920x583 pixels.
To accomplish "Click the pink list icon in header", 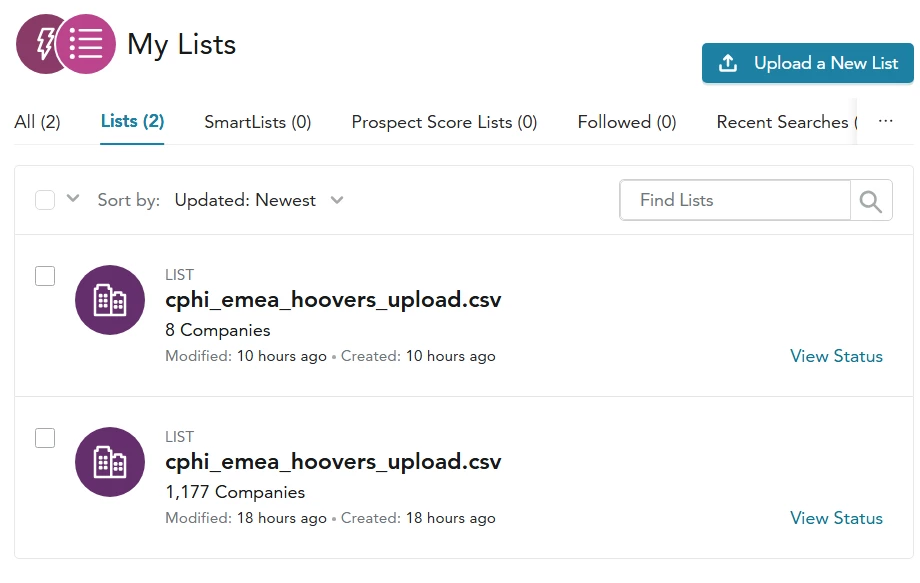I will (86, 44).
